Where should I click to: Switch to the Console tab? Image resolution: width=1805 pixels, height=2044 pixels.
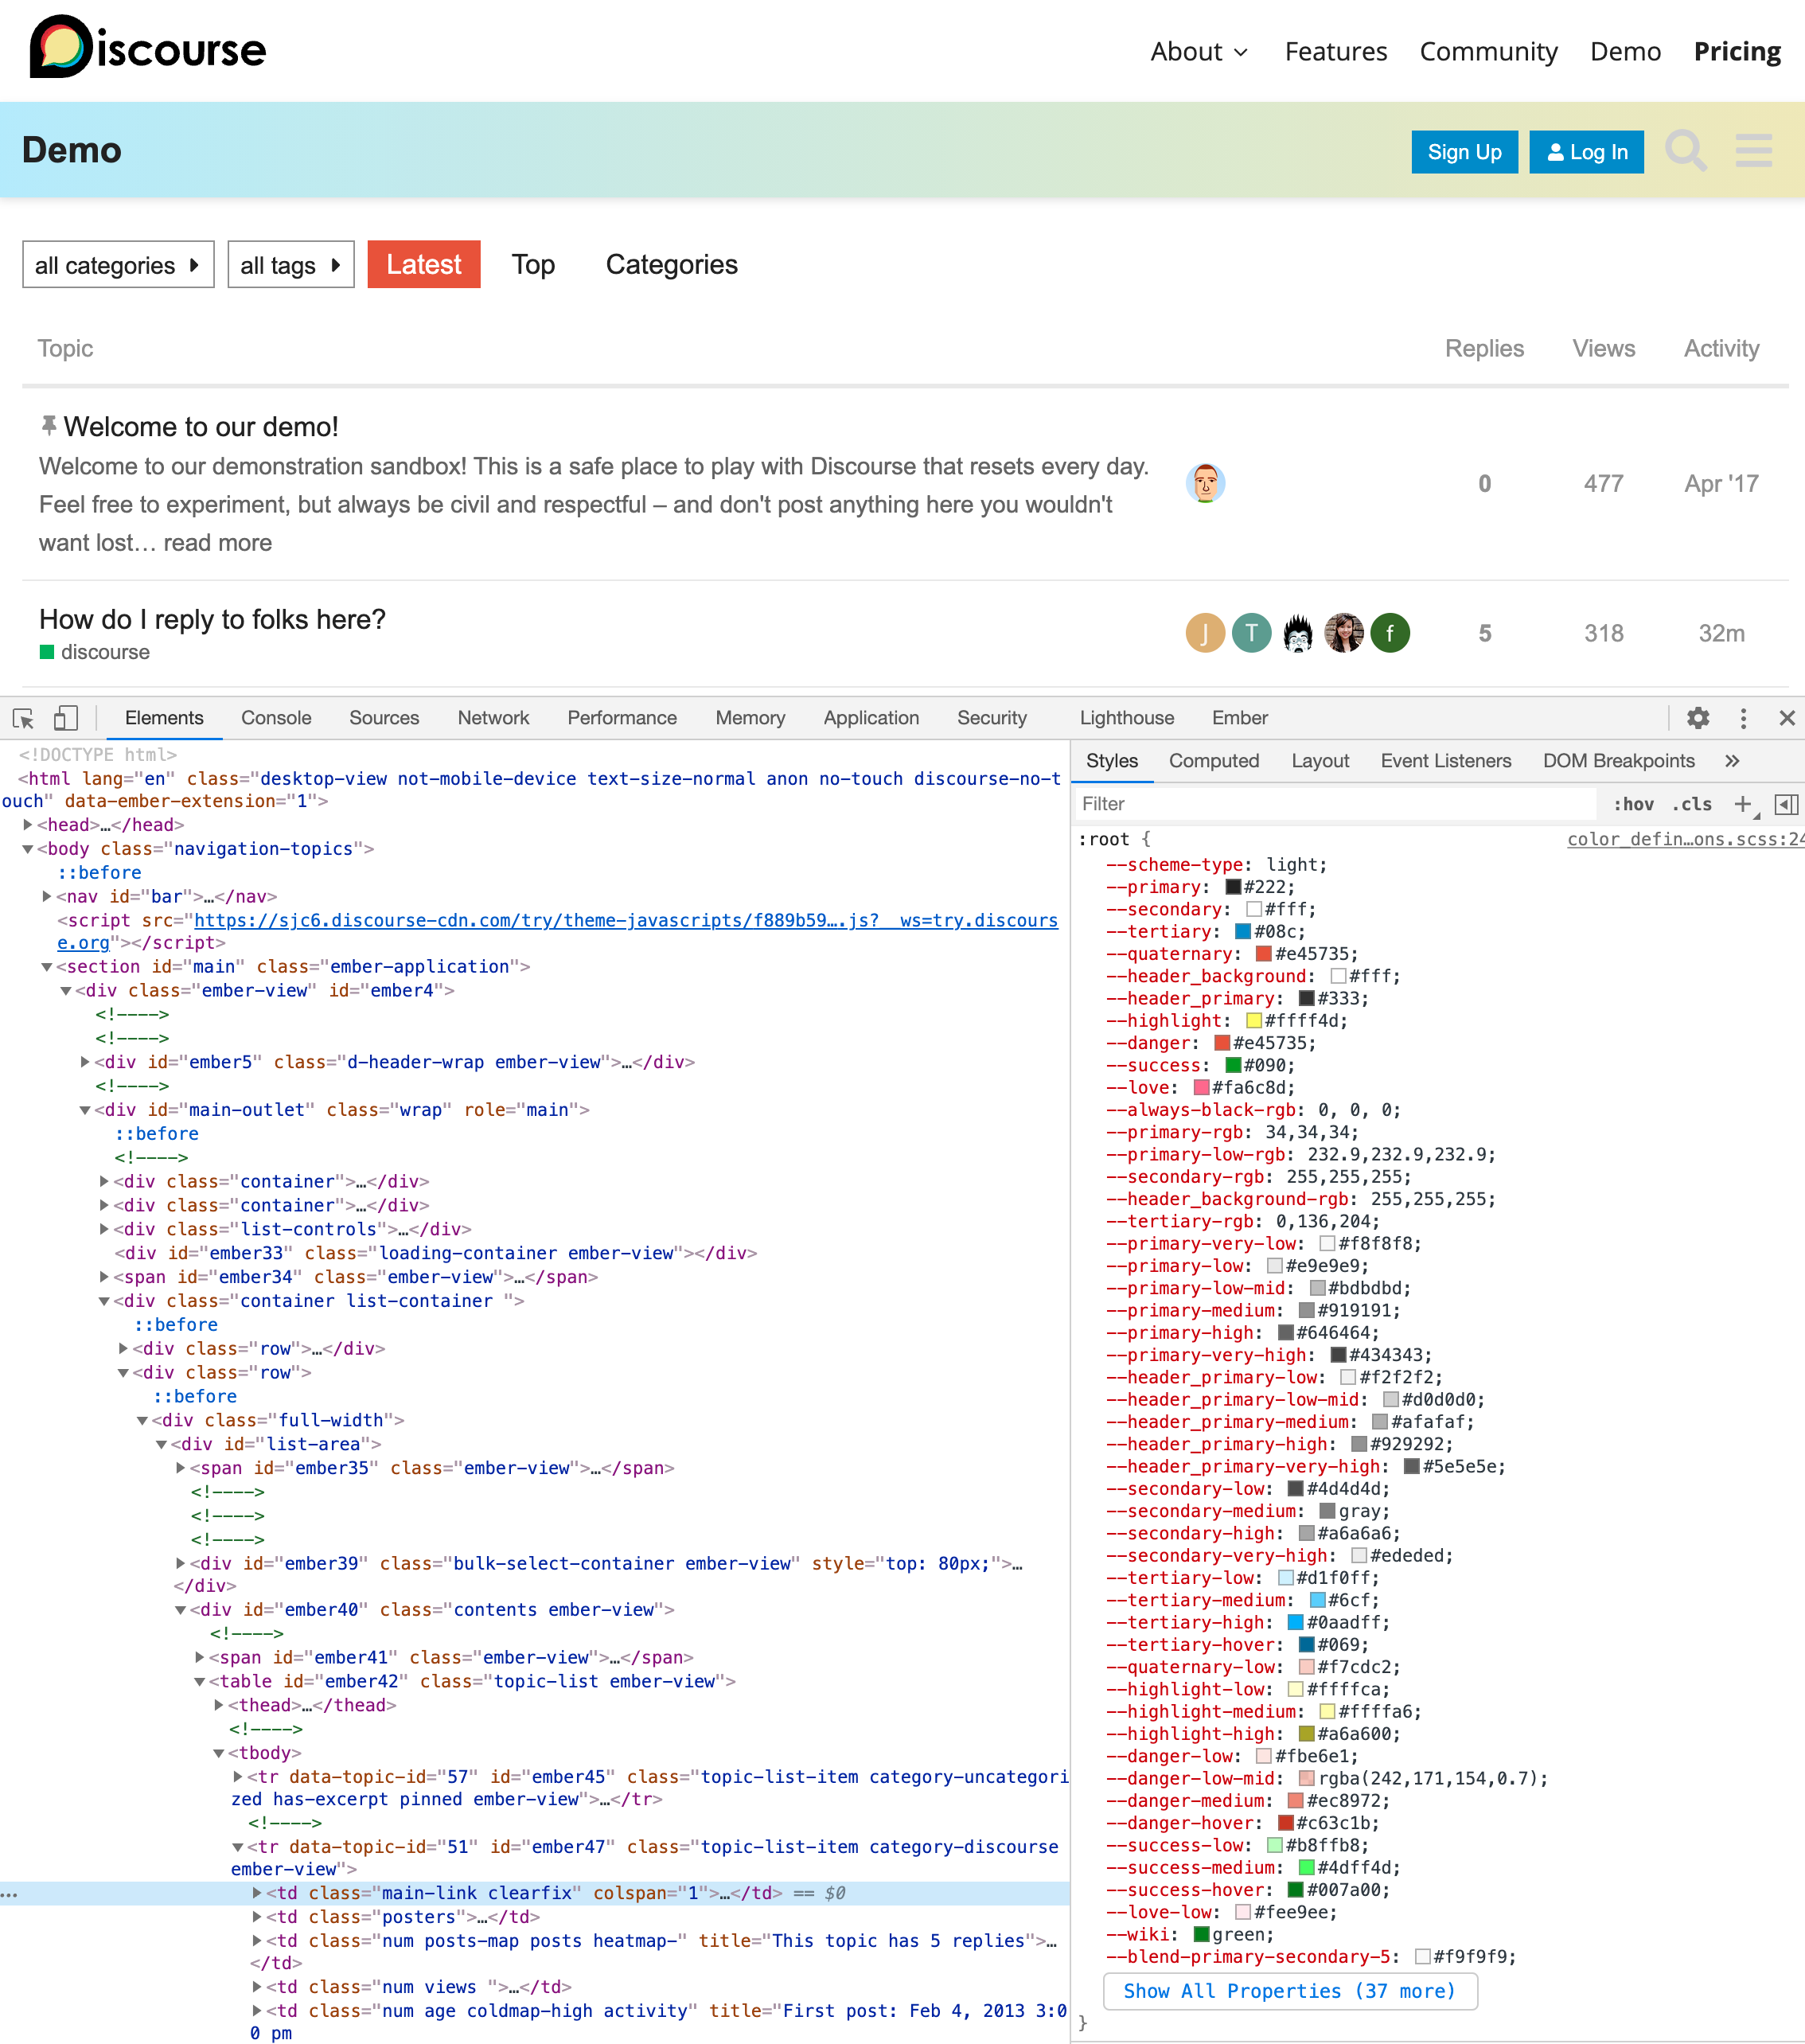click(x=276, y=718)
